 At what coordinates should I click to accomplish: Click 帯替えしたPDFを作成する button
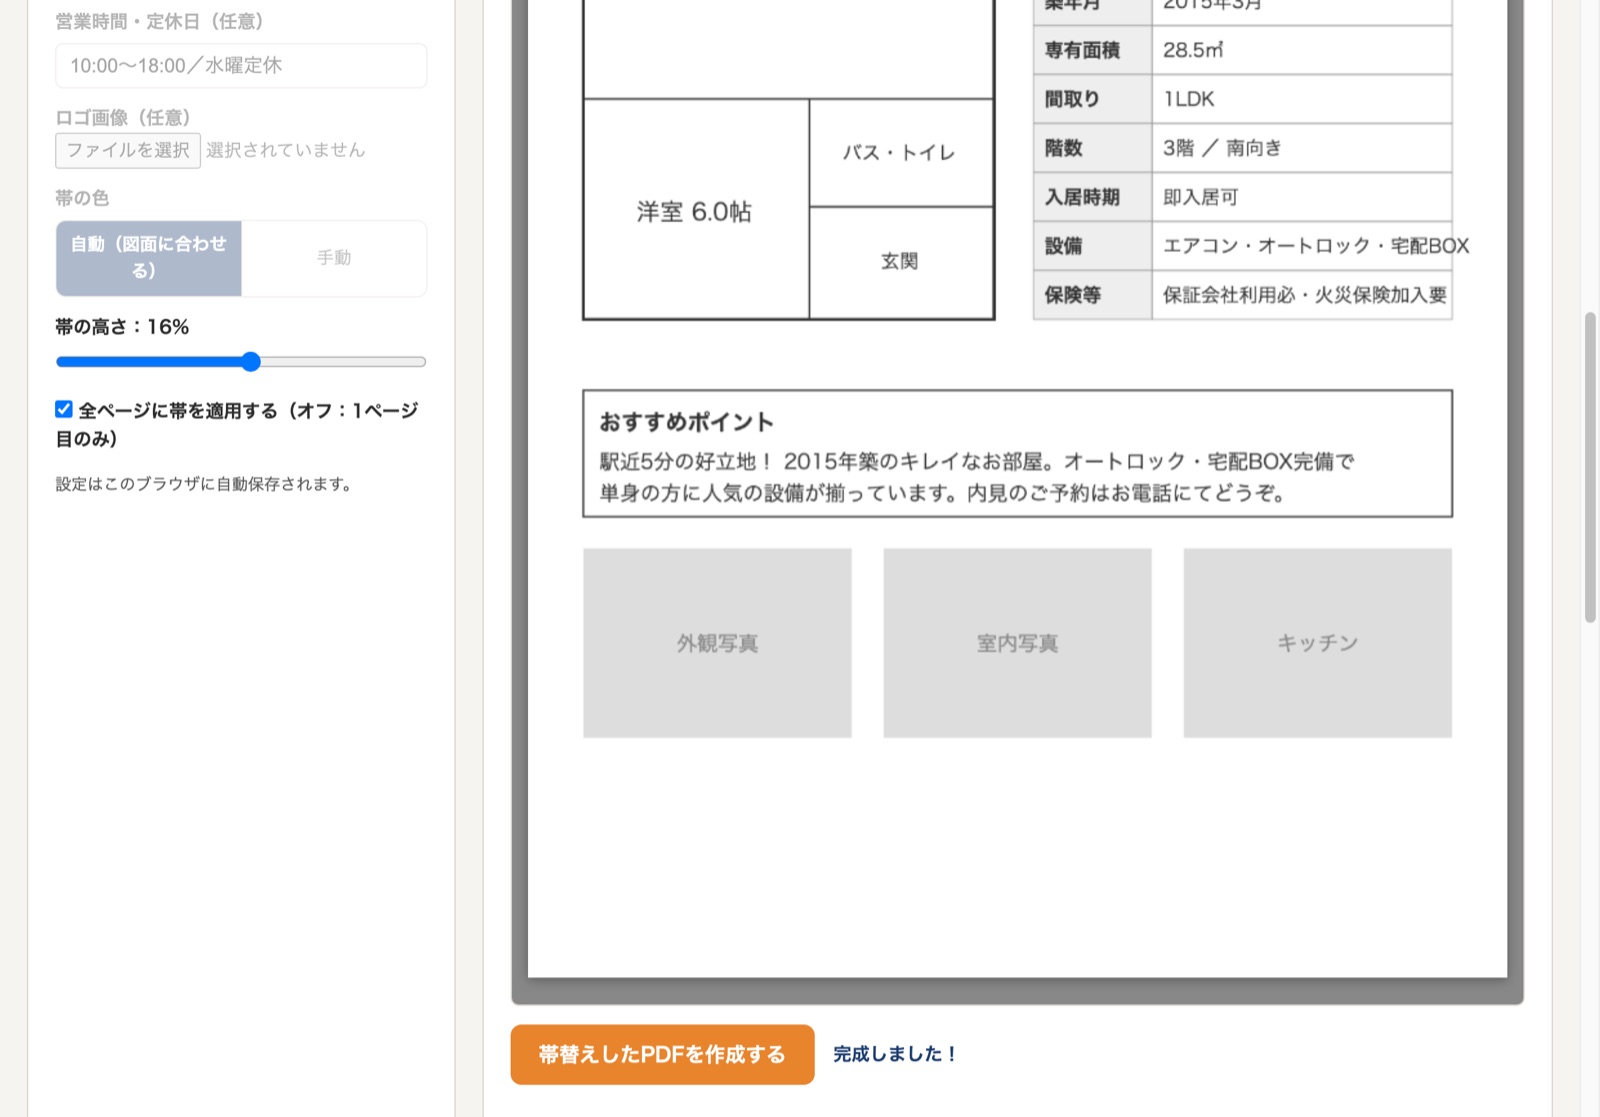(662, 1054)
